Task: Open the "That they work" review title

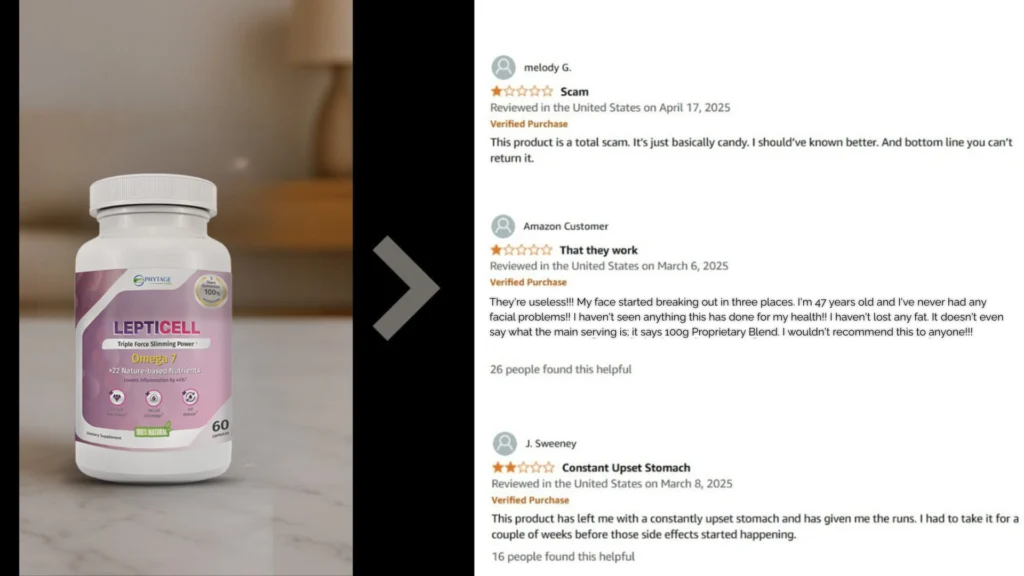Action: coord(598,250)
